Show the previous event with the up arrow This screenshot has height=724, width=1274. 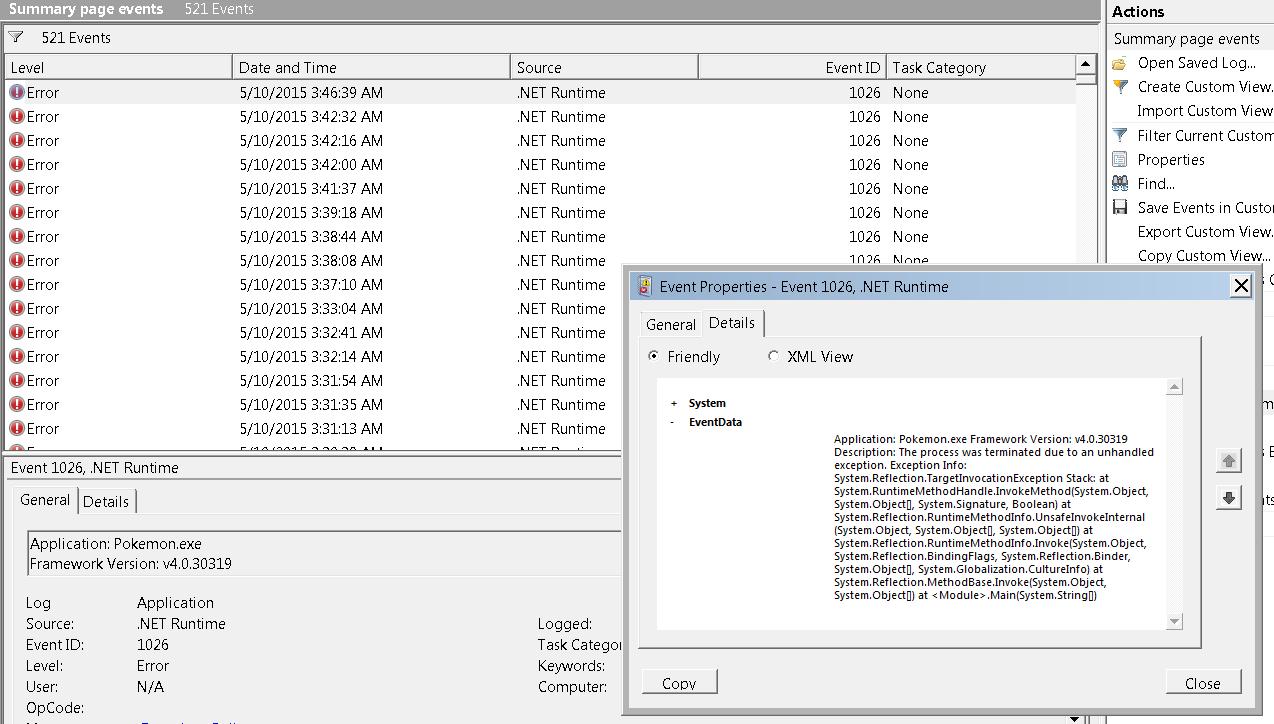(x=1229, y=460)
